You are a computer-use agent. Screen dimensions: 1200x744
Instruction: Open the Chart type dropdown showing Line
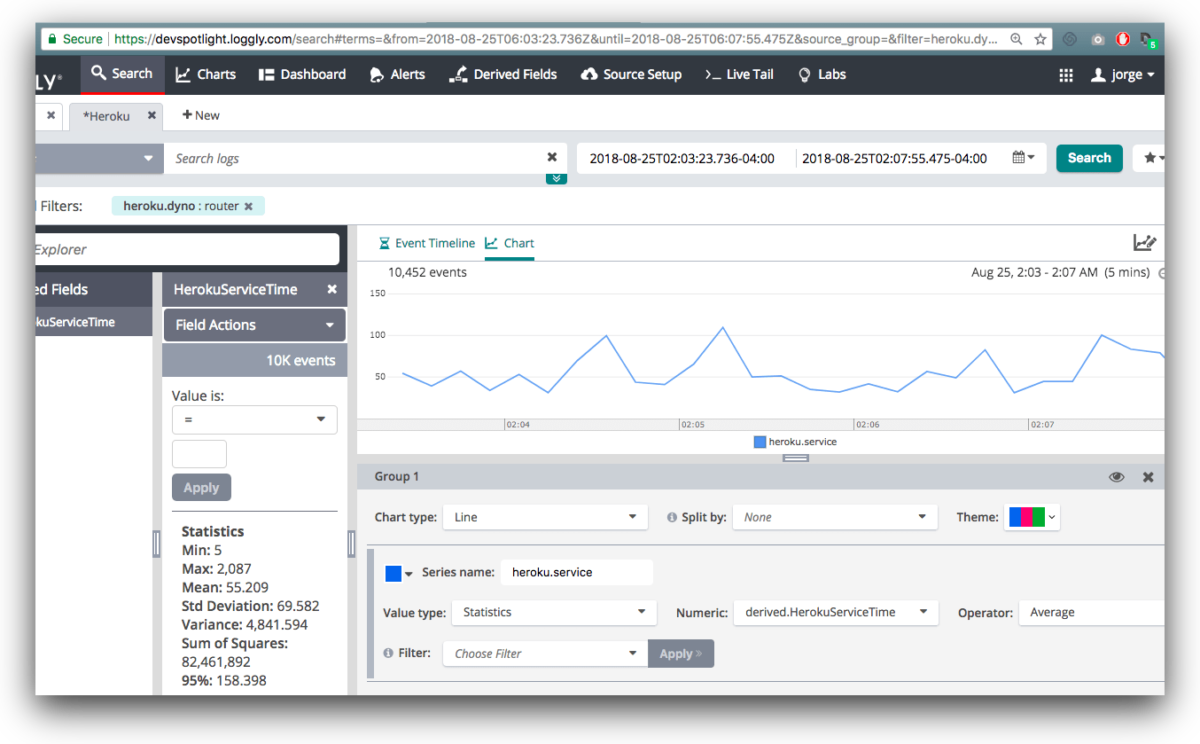click(x=545, y=517)
